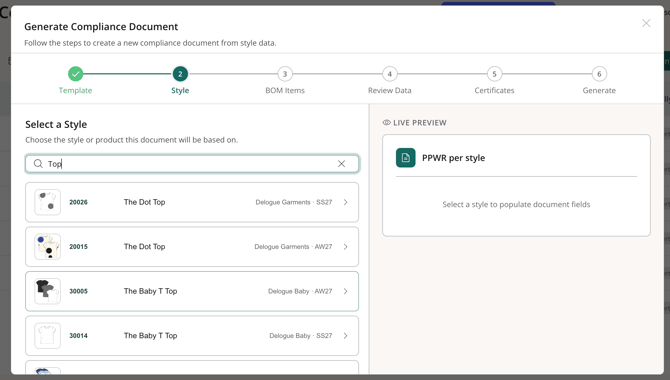Click the BOM Items step label
Screen dimensions: 670x380
[x=285, y=90]
